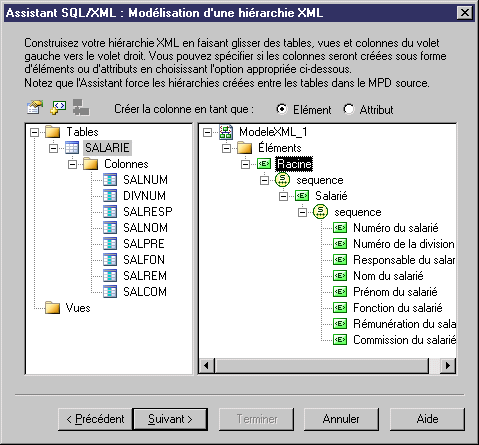This screenshot has width=479, height=445.
Task: Select the SALARIE table icon
Action: (x=72, y=148)
